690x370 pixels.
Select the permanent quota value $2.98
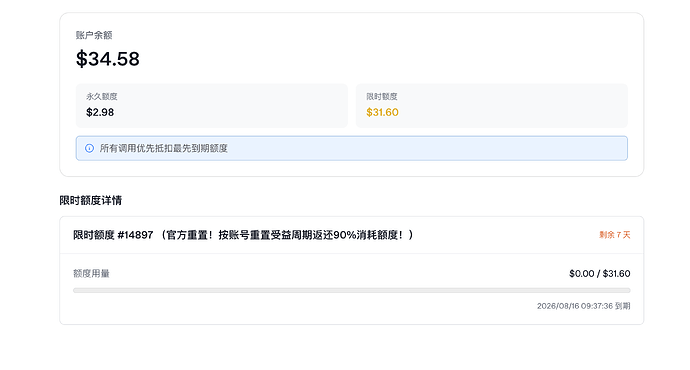click(x=100, y=112)
